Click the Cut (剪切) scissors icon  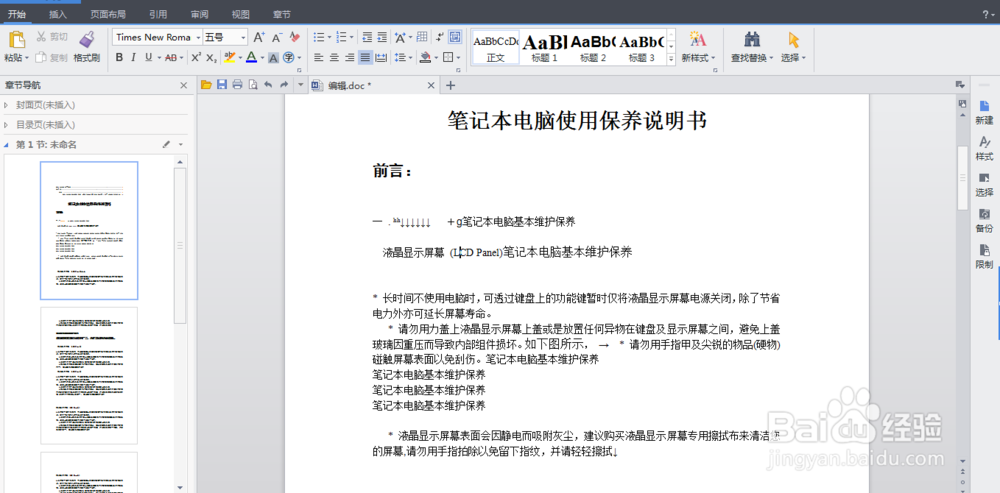coord(41,37)
